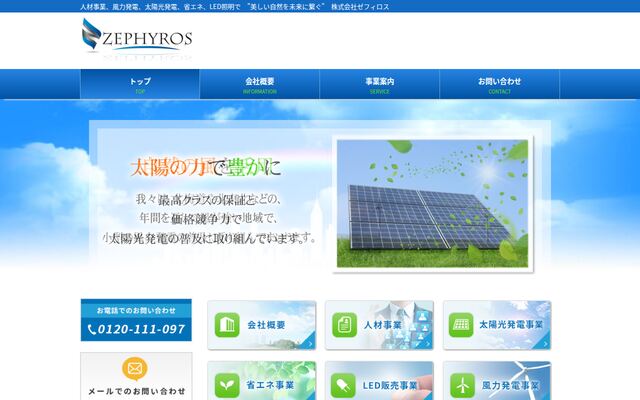
Task: Click the phone handset icon beside 0120-111-097
Action: pyautogui.click(x=92, y=329)
